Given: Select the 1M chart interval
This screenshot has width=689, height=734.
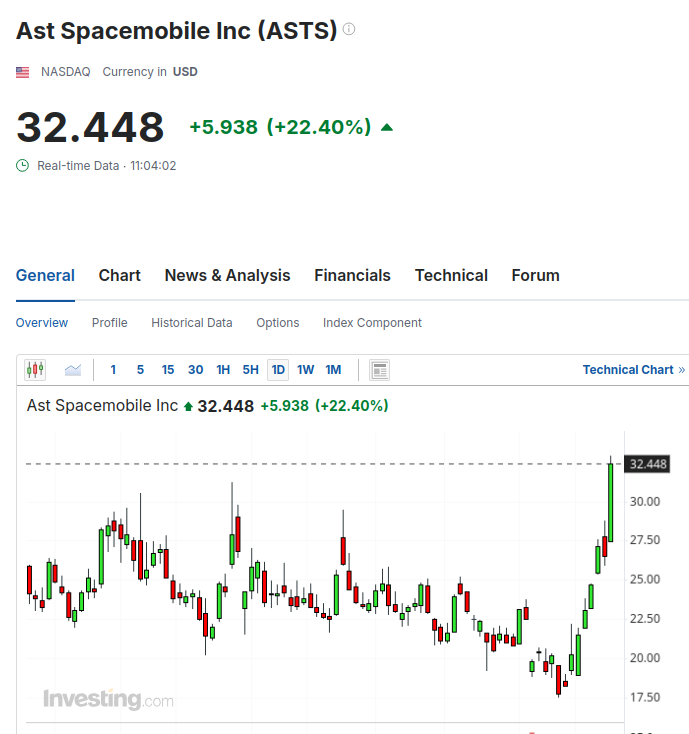Looking at the screenshot, I should (333, 370).
